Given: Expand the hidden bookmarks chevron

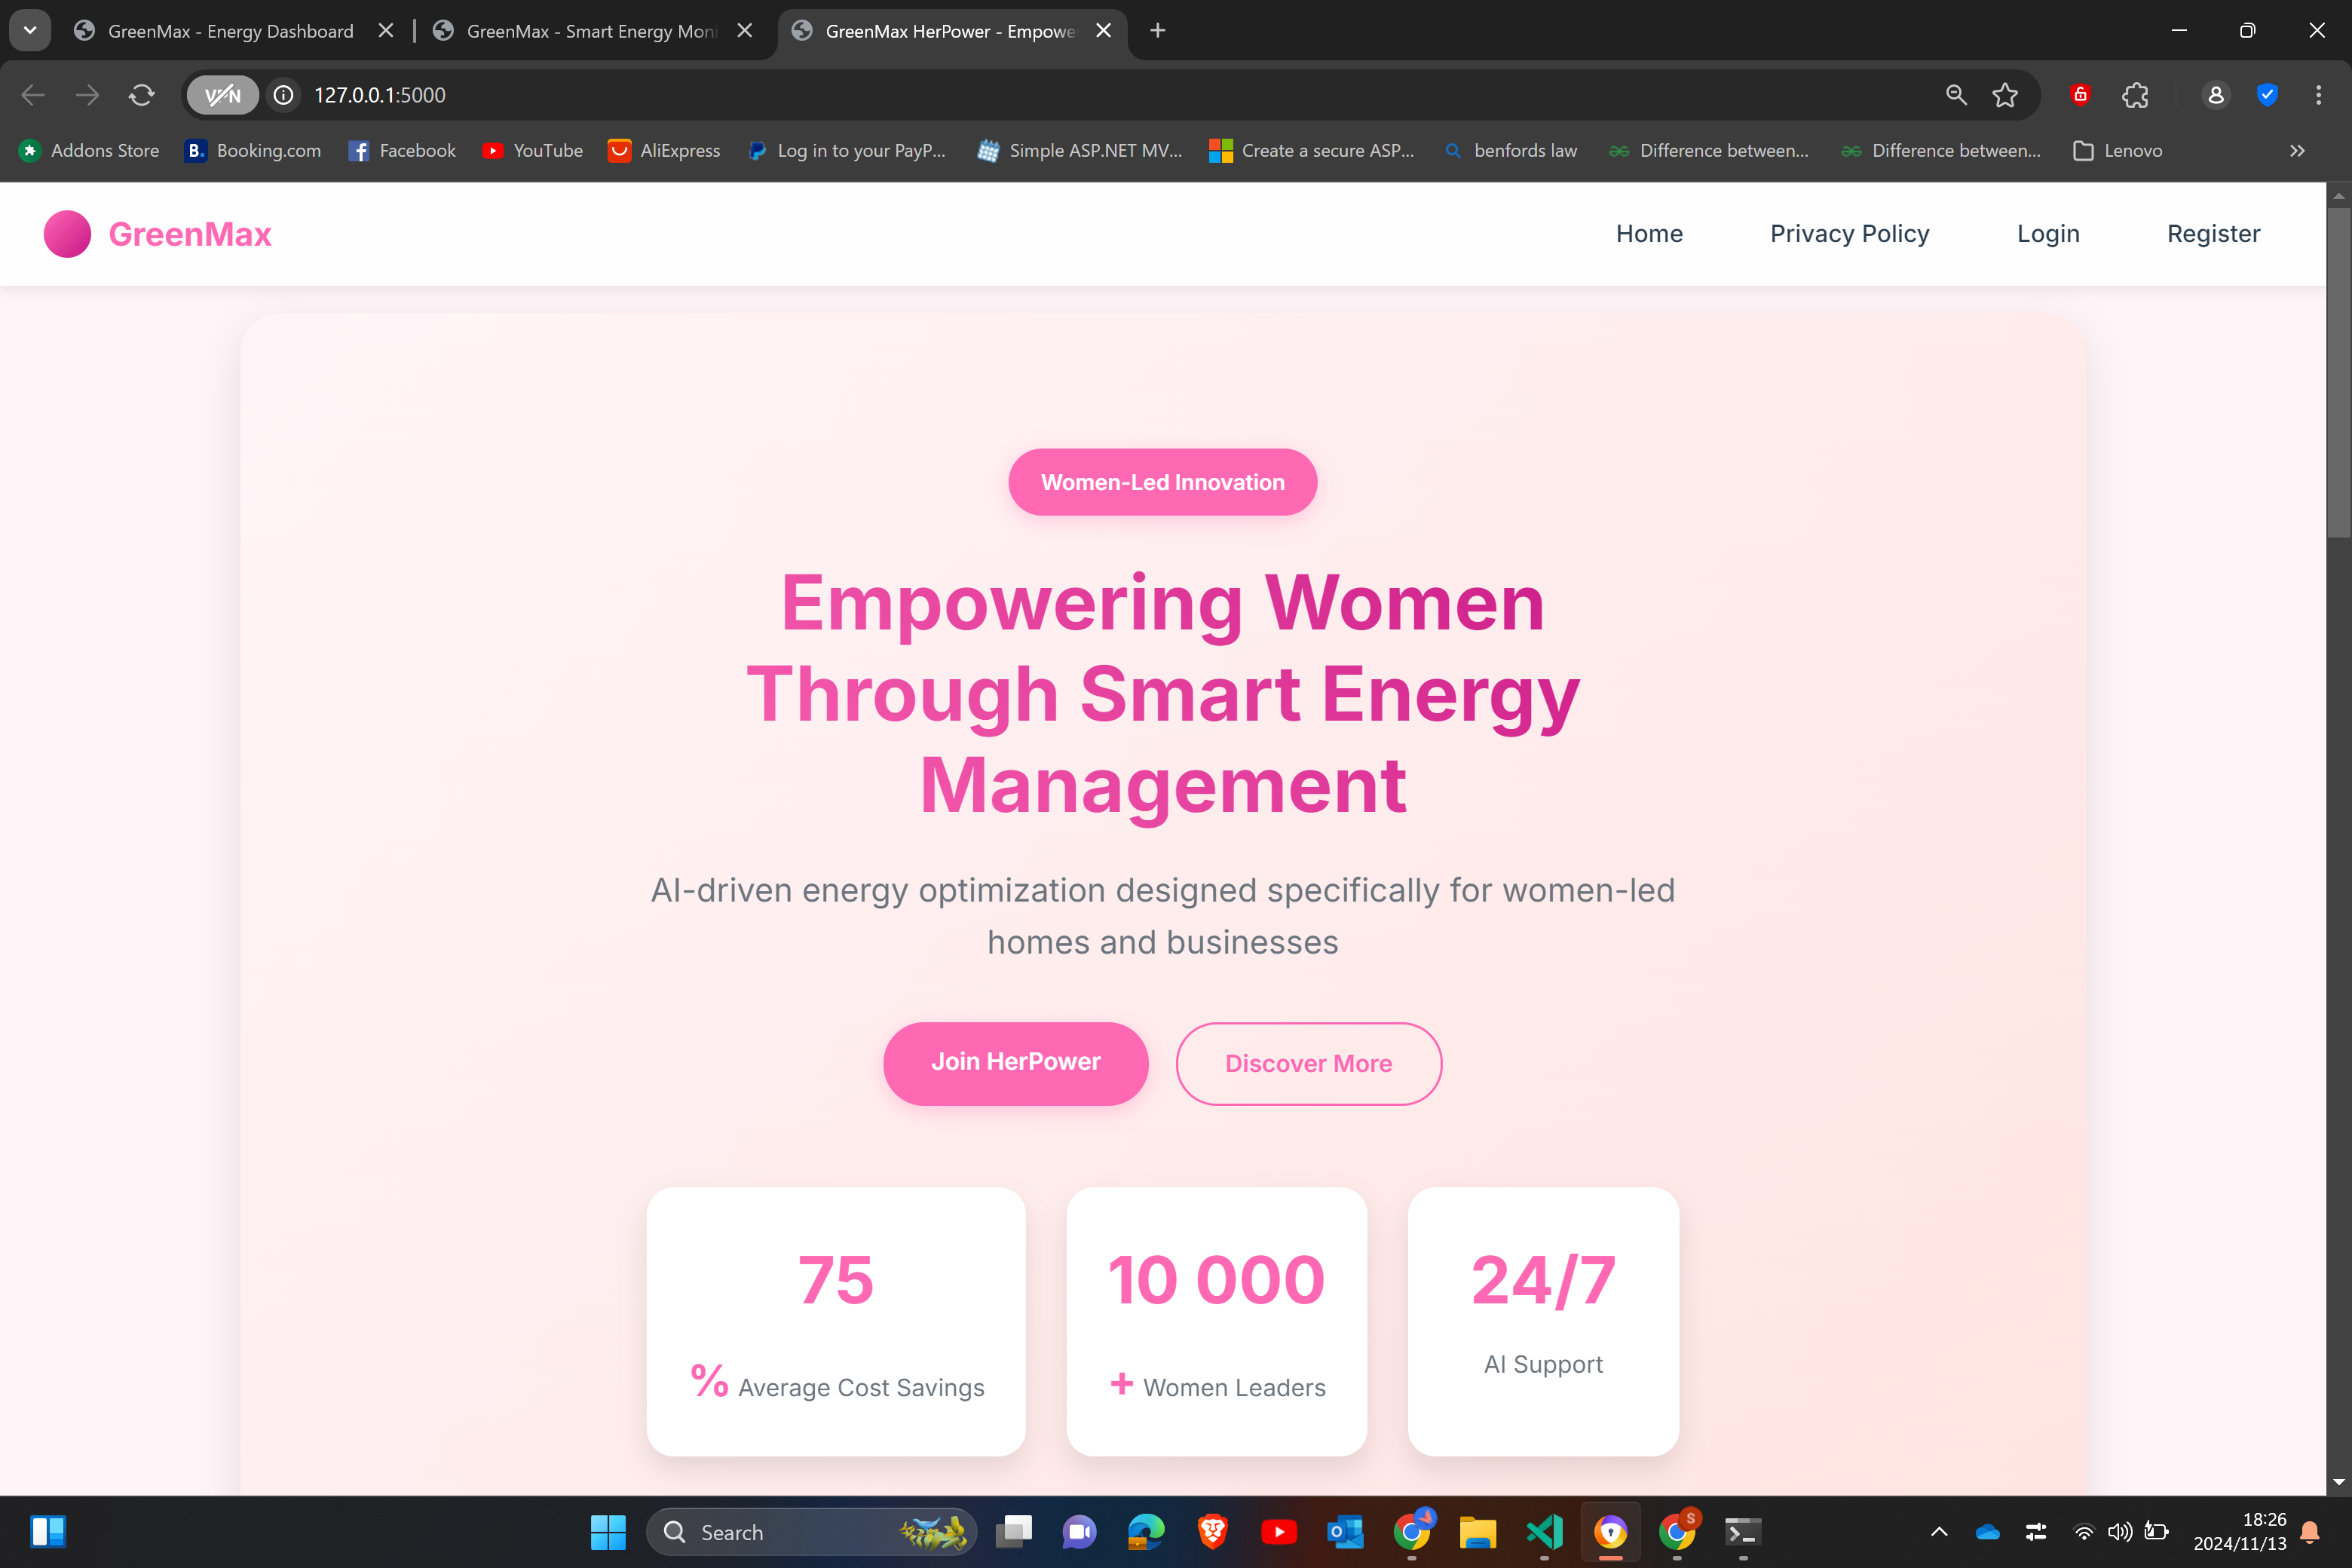Looking at the screenshot, I should tap(2297, 151).
